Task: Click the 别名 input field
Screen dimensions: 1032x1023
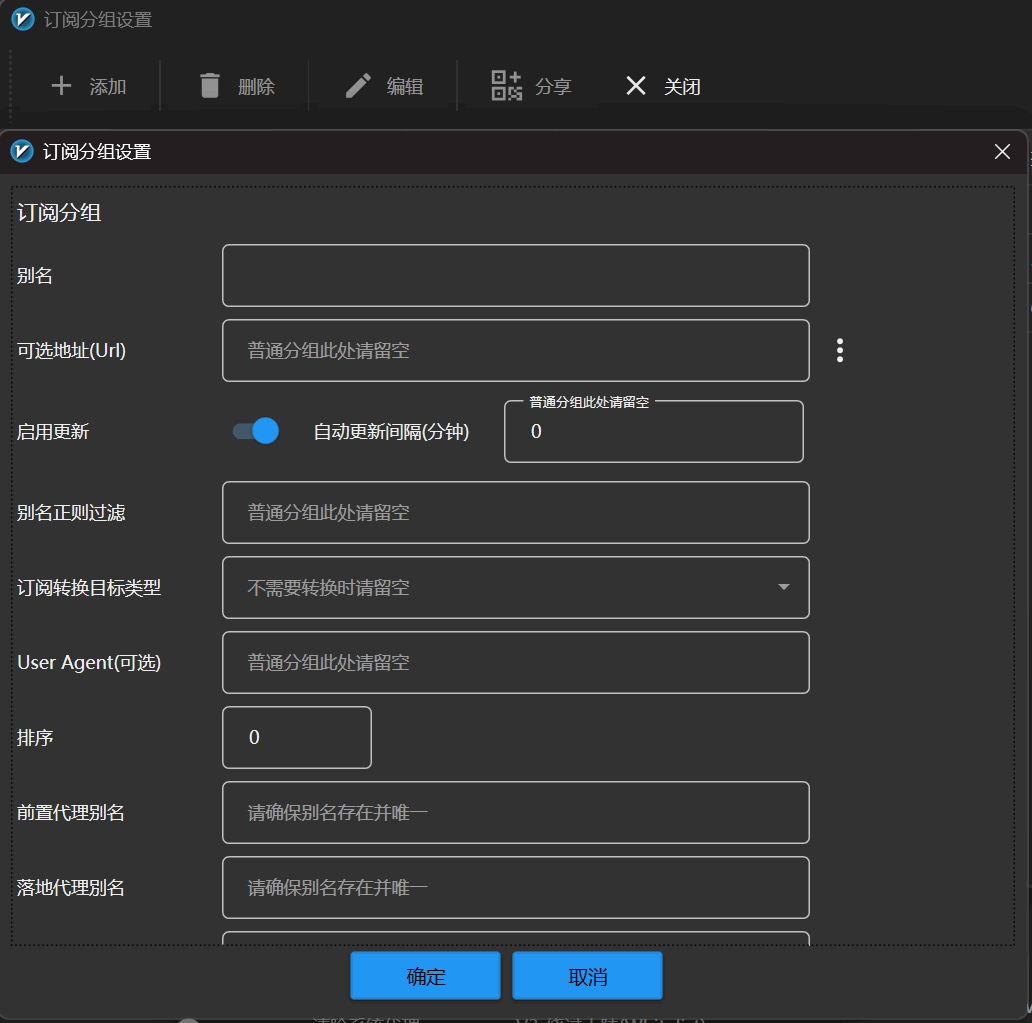Action: click(x=515, y=275)
